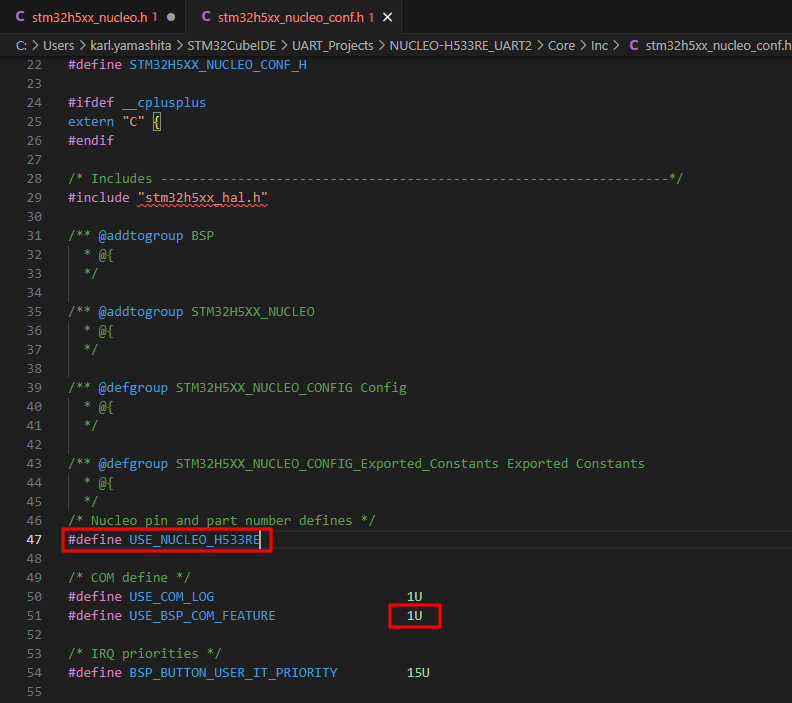Click the "stm32h5xx_hal.h" include string
This screenshot has width=792, height=703.
pyautogui.click(x=203, y=197)
